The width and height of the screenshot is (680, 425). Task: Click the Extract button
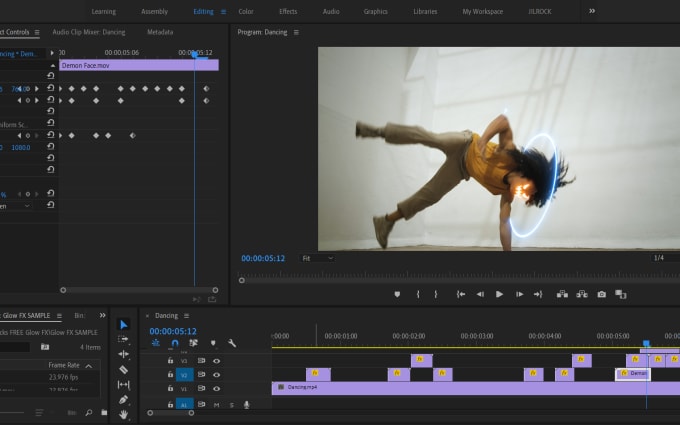pyautogui.click(x=582, y=294)
